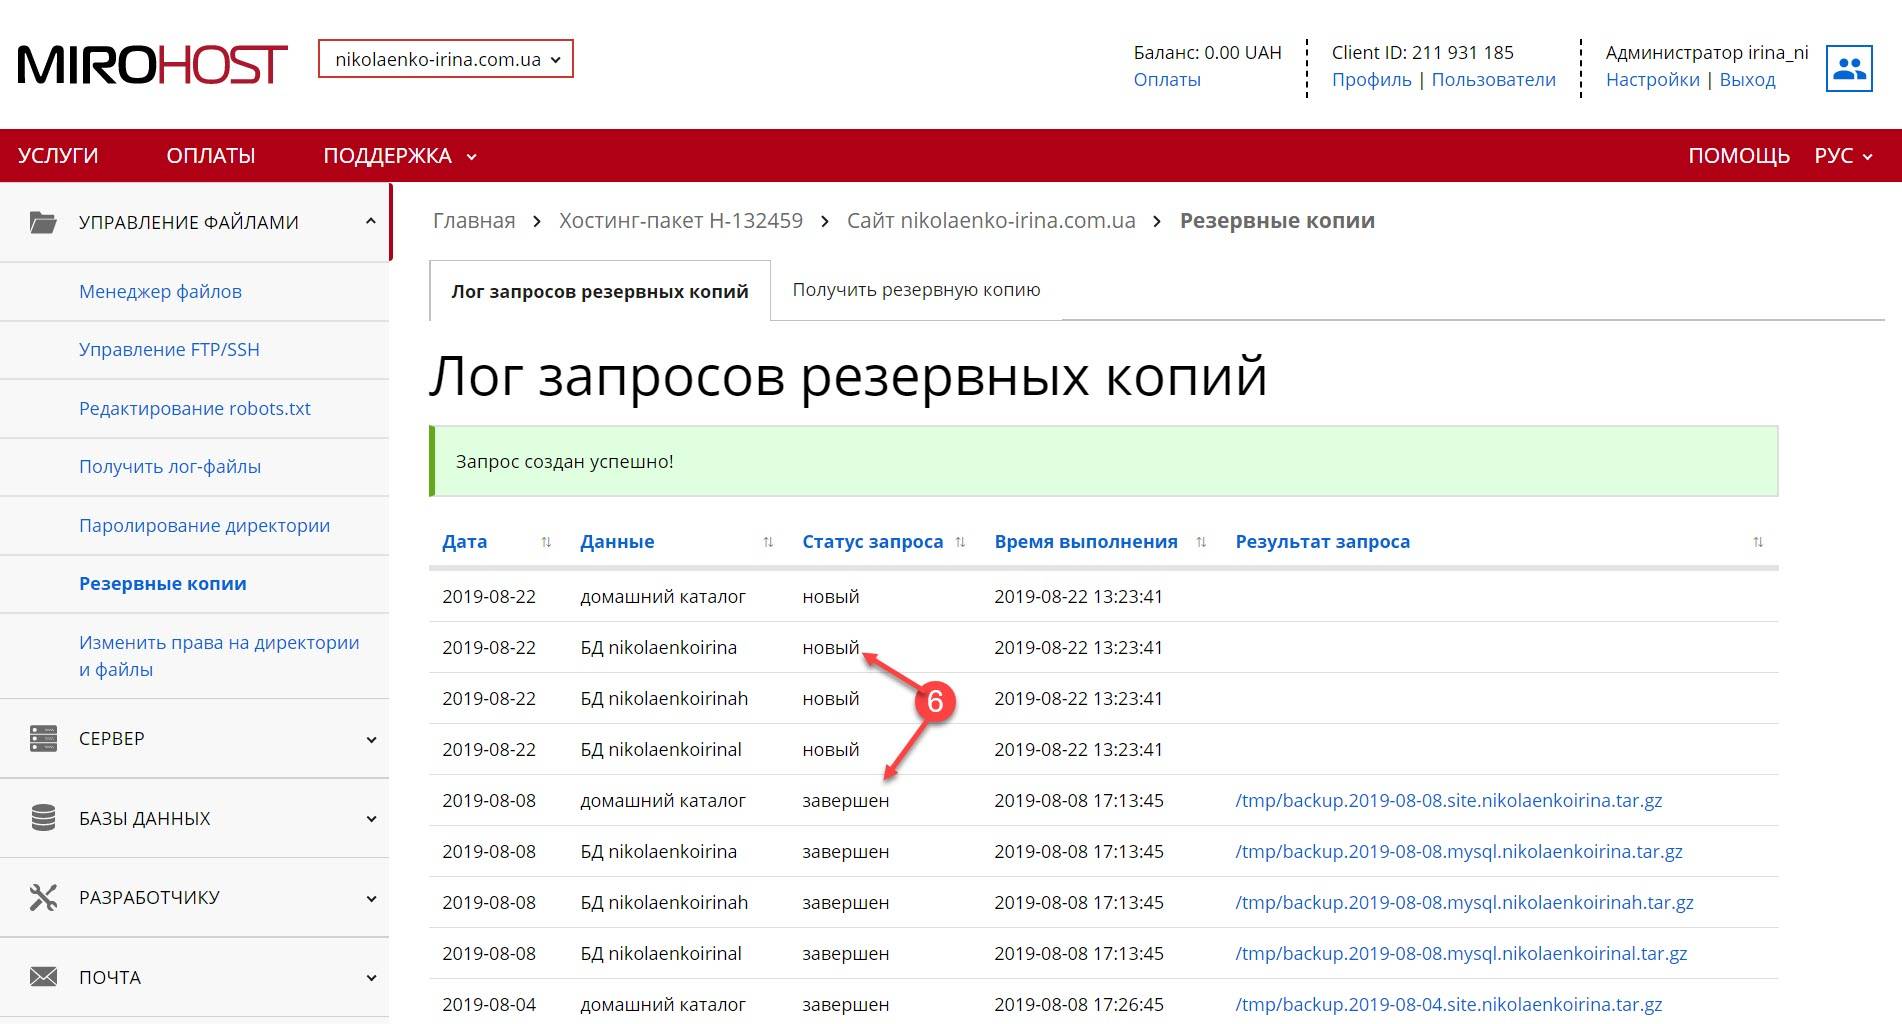Open the users avatar icon
1902x1024 pixels.
[x=1849, y=68]
